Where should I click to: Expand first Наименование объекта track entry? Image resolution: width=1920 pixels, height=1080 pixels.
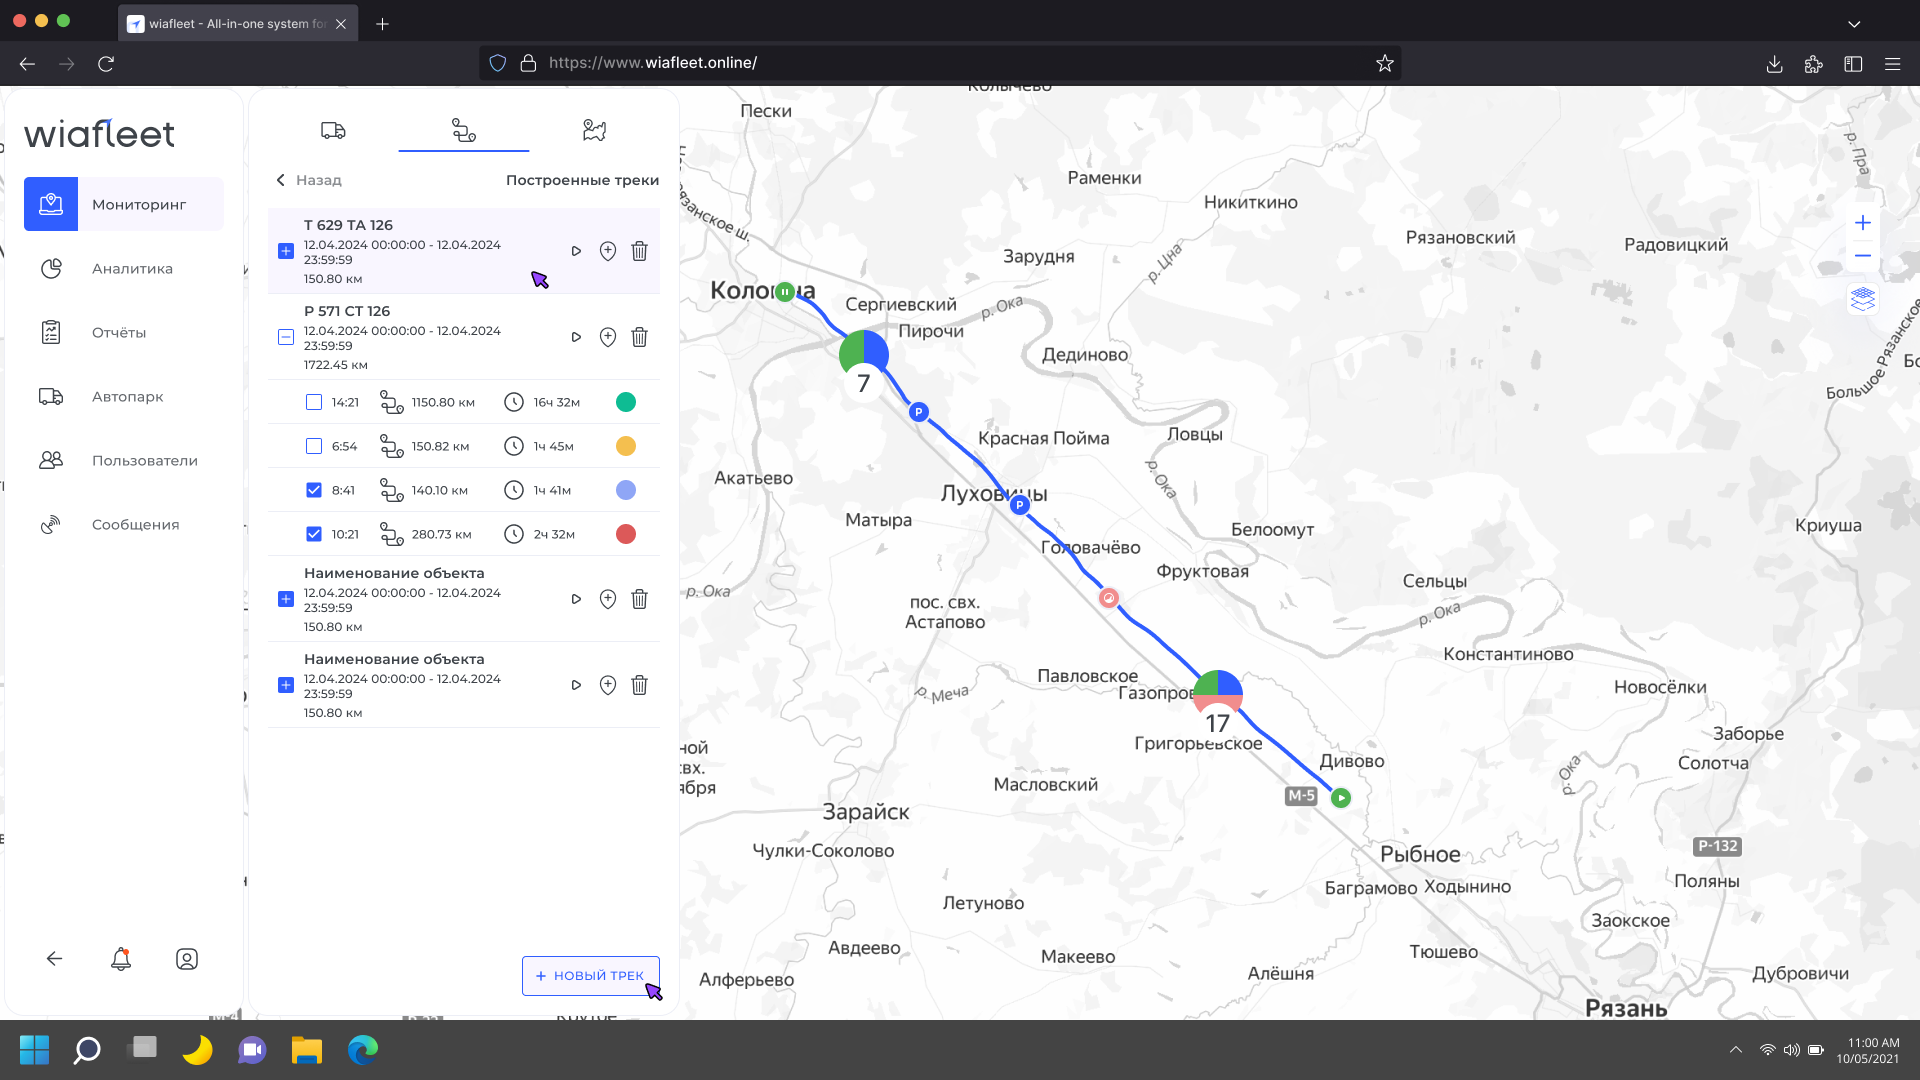tap(286, 600)
